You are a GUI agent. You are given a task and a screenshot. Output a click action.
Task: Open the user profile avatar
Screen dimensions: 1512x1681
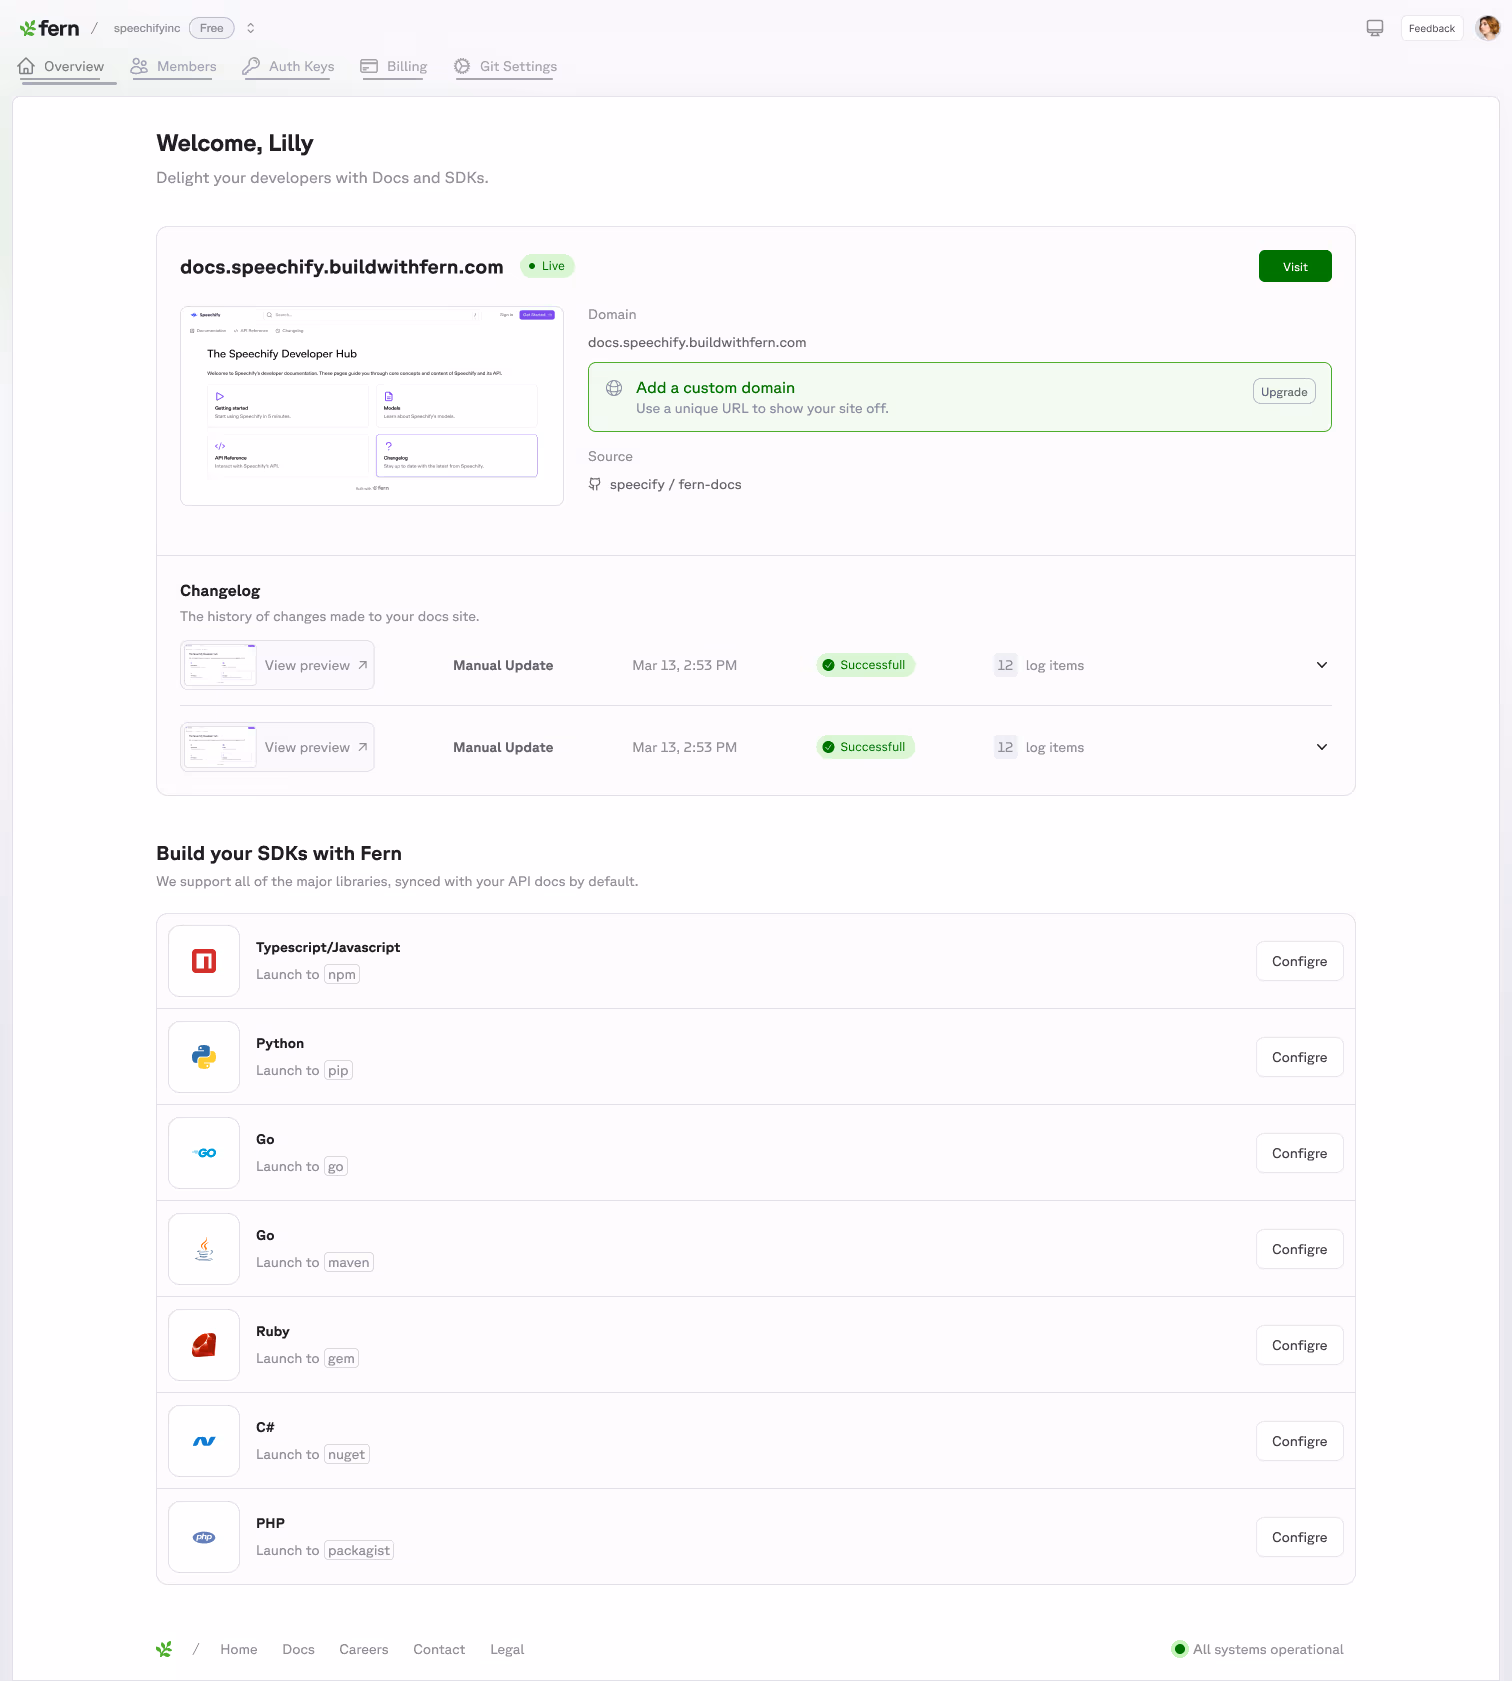point(1488,28)
